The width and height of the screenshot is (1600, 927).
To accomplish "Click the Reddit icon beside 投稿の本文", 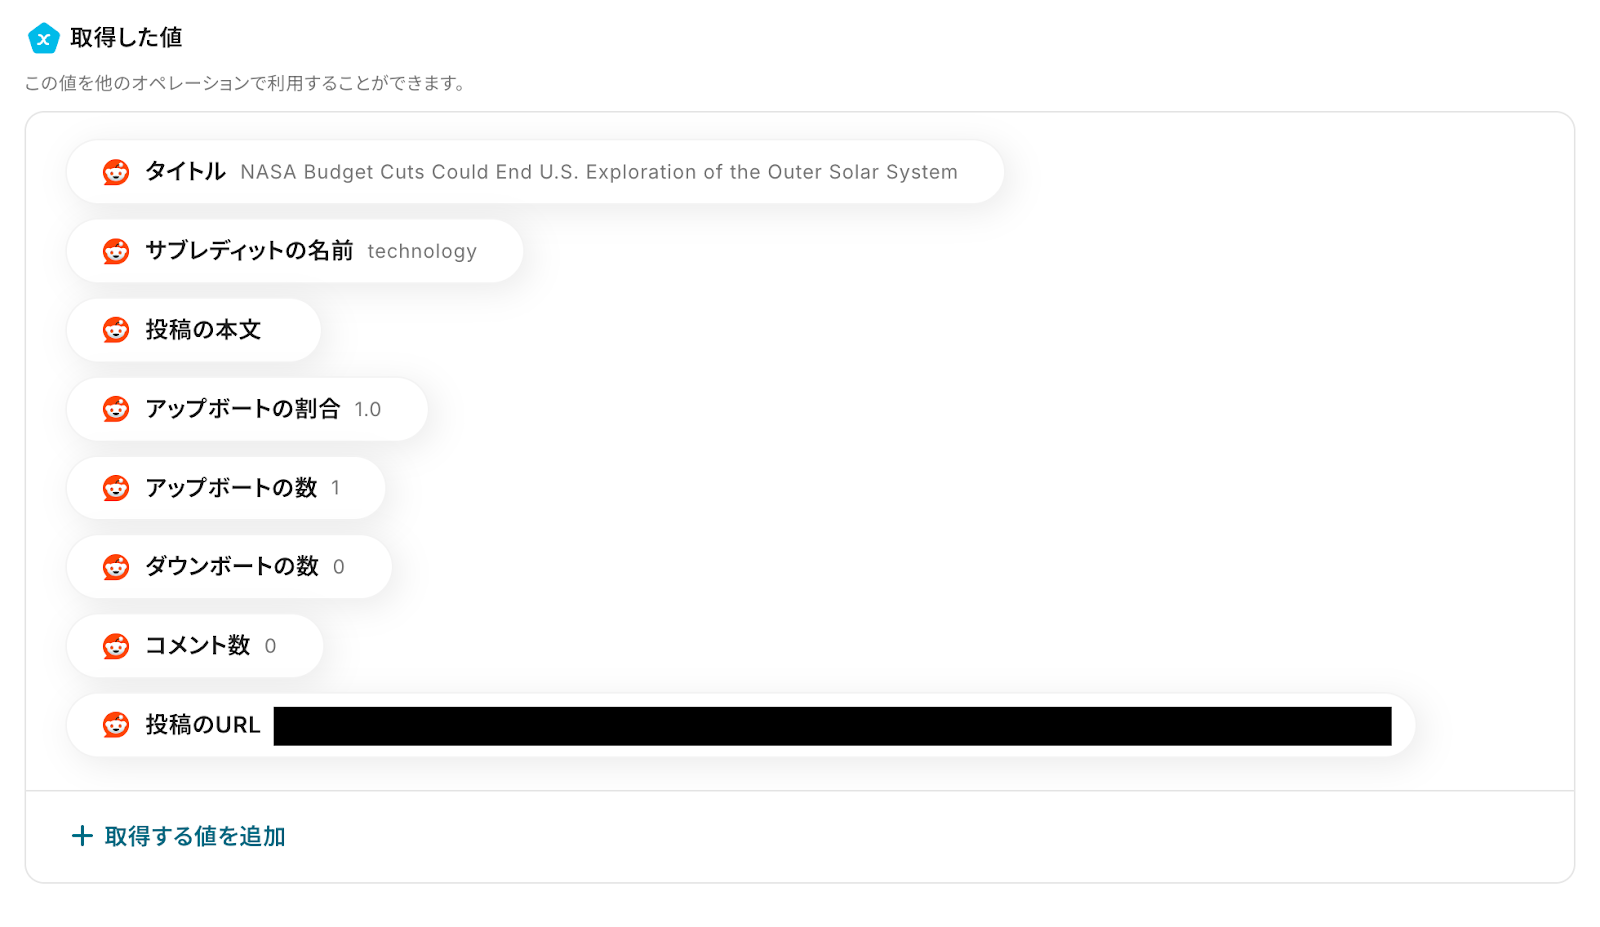I will point(116,330).
